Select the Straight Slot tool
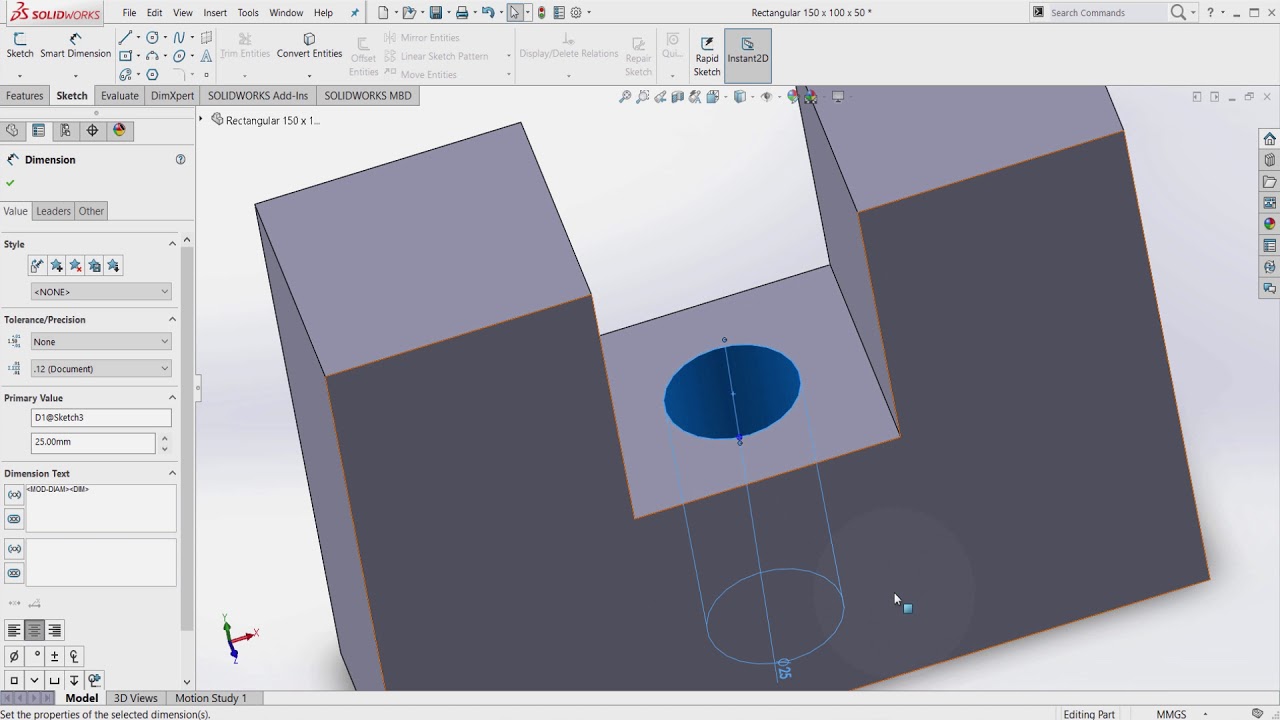The height and width of the screenshot is (720, 1280). coord(125,75)
